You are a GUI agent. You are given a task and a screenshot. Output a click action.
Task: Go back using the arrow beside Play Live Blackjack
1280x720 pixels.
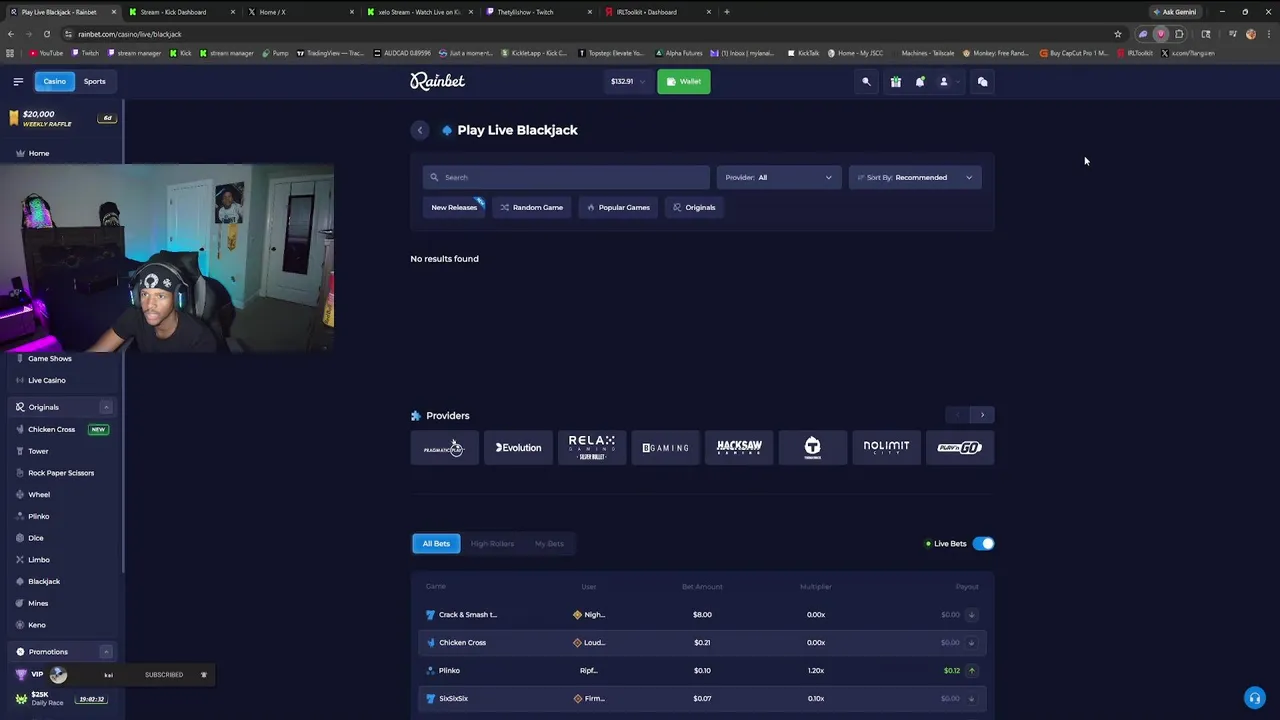[420, 130]
